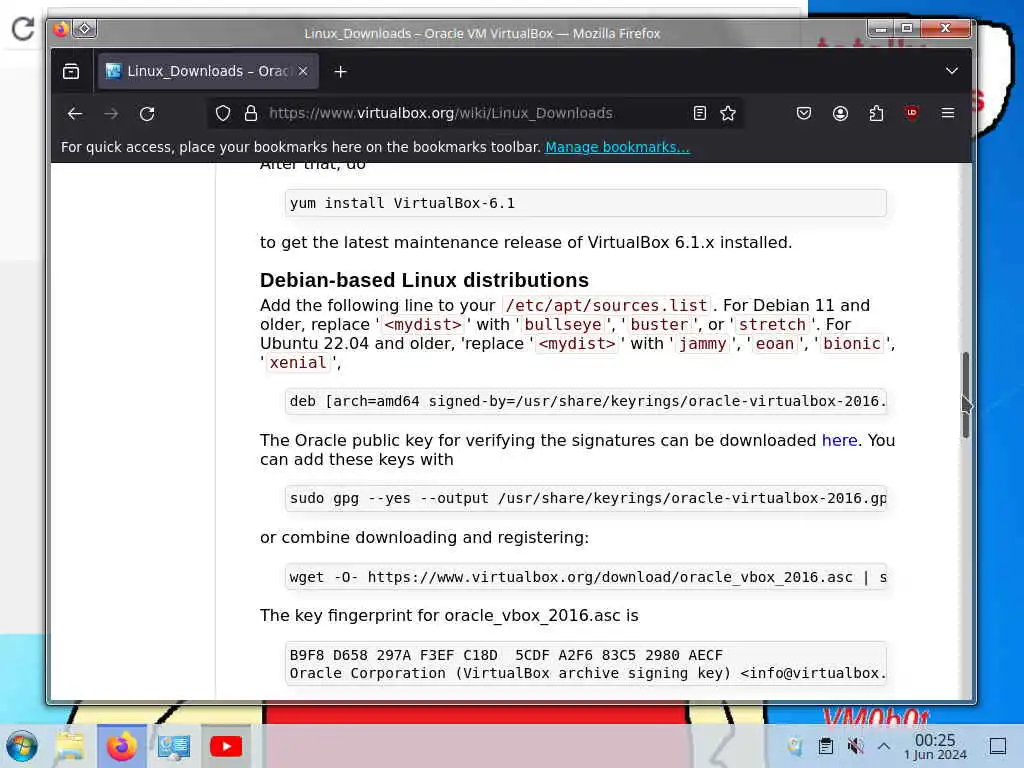Screen dimensions: 1024x768
Task: Click the reload icon in background window
Action: pos(23,28)
